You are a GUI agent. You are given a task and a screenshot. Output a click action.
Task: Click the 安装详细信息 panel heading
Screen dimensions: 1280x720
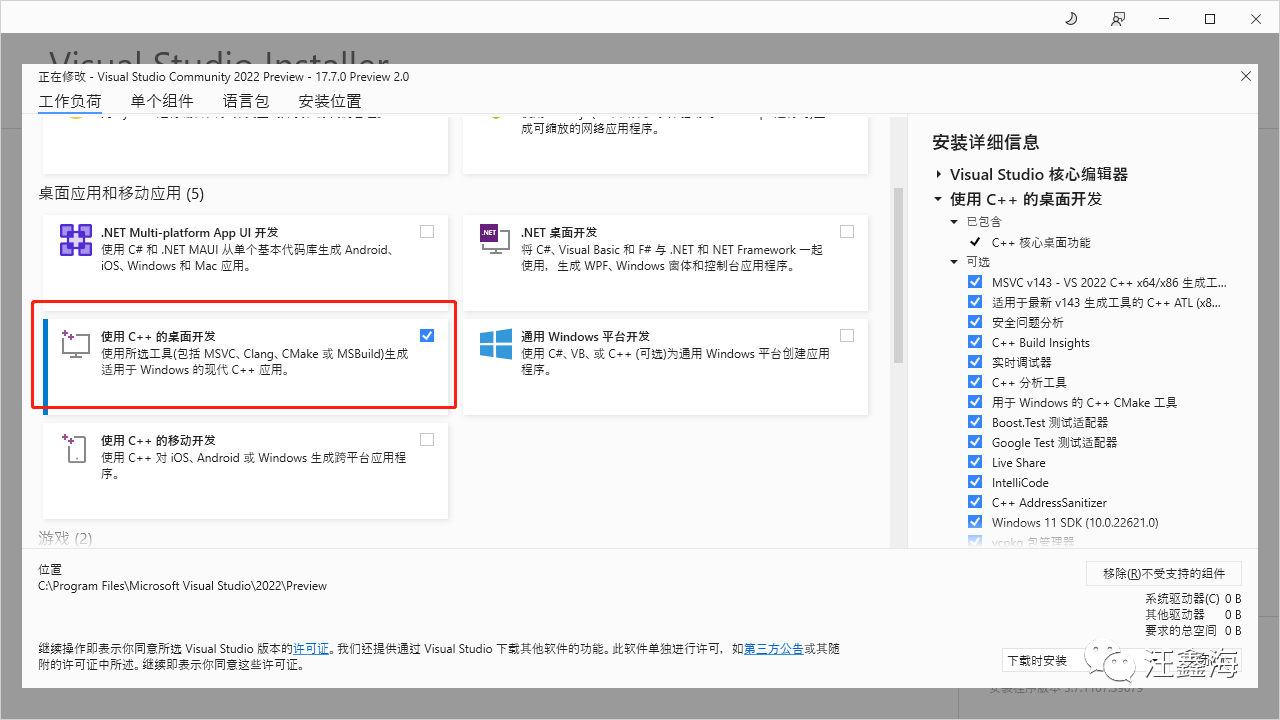tap(986, 142)
